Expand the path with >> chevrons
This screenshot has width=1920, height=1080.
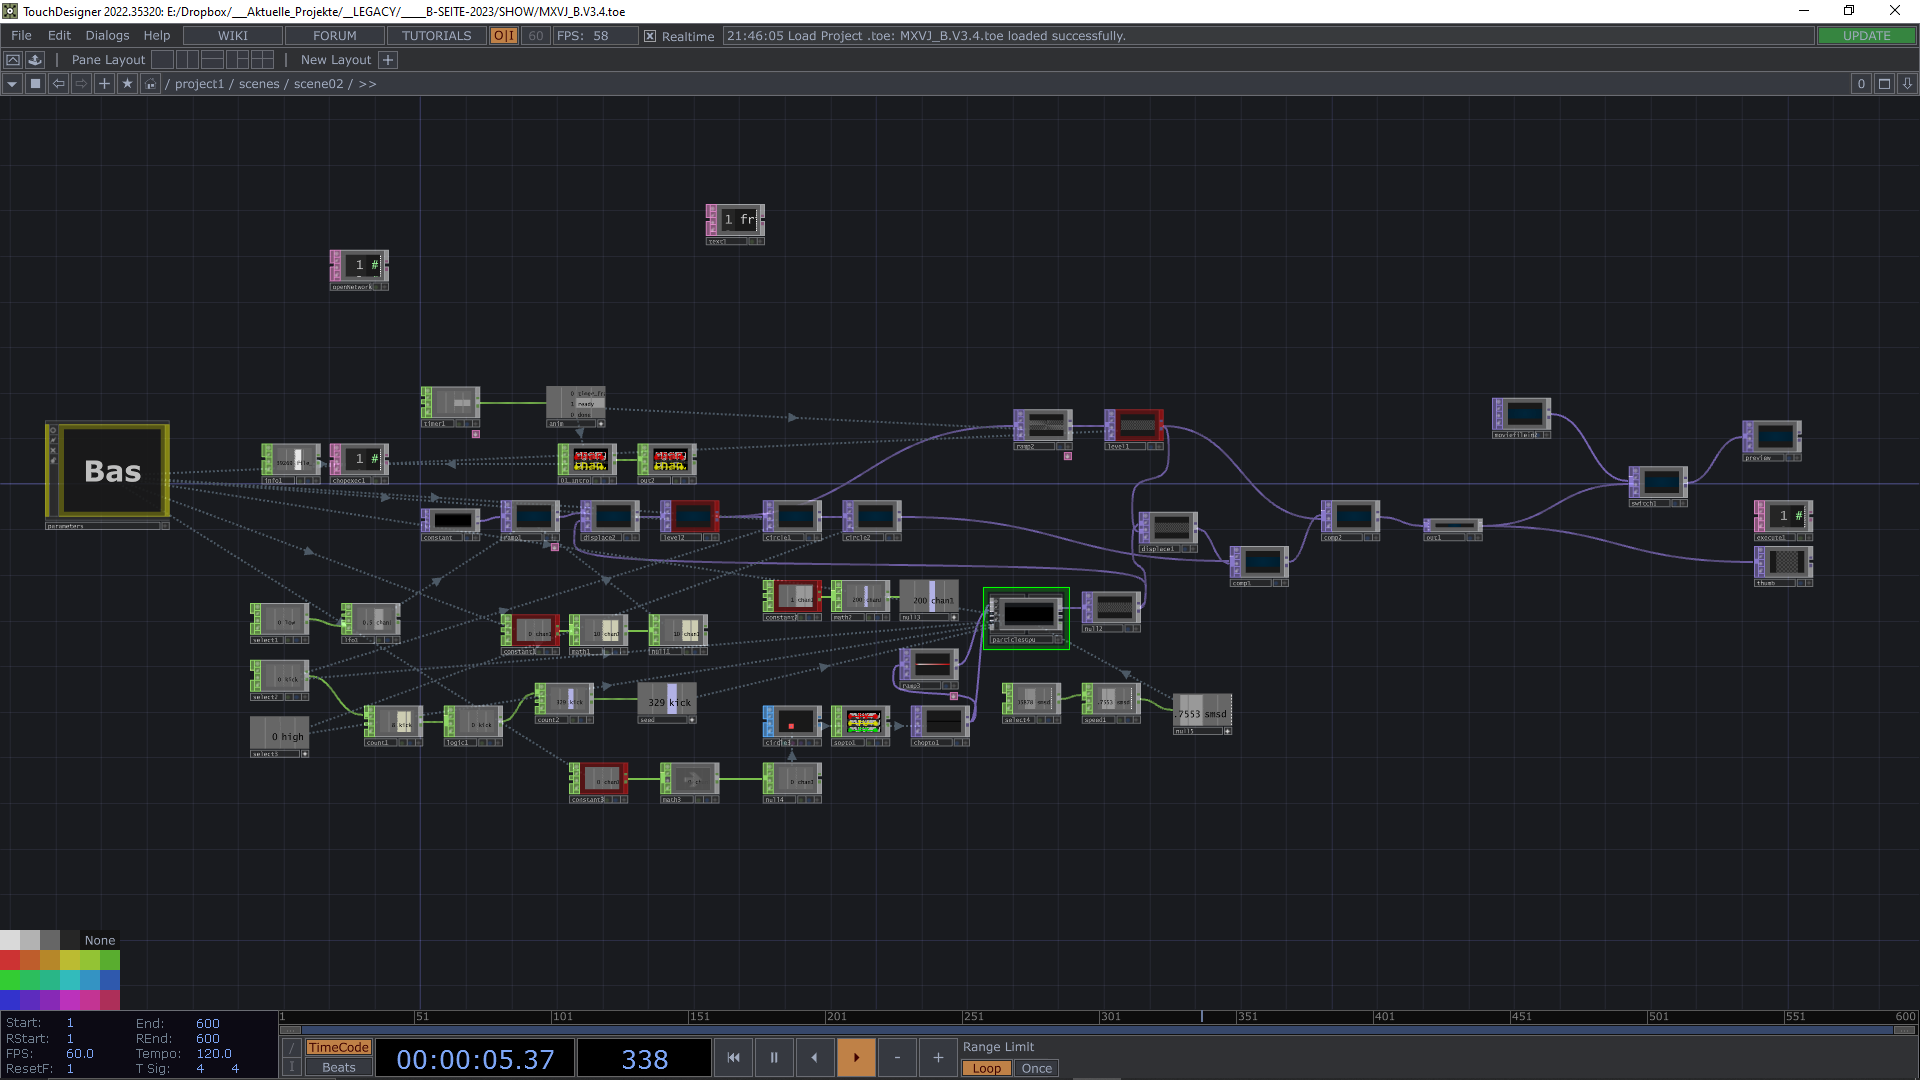(x=368, y=84)
